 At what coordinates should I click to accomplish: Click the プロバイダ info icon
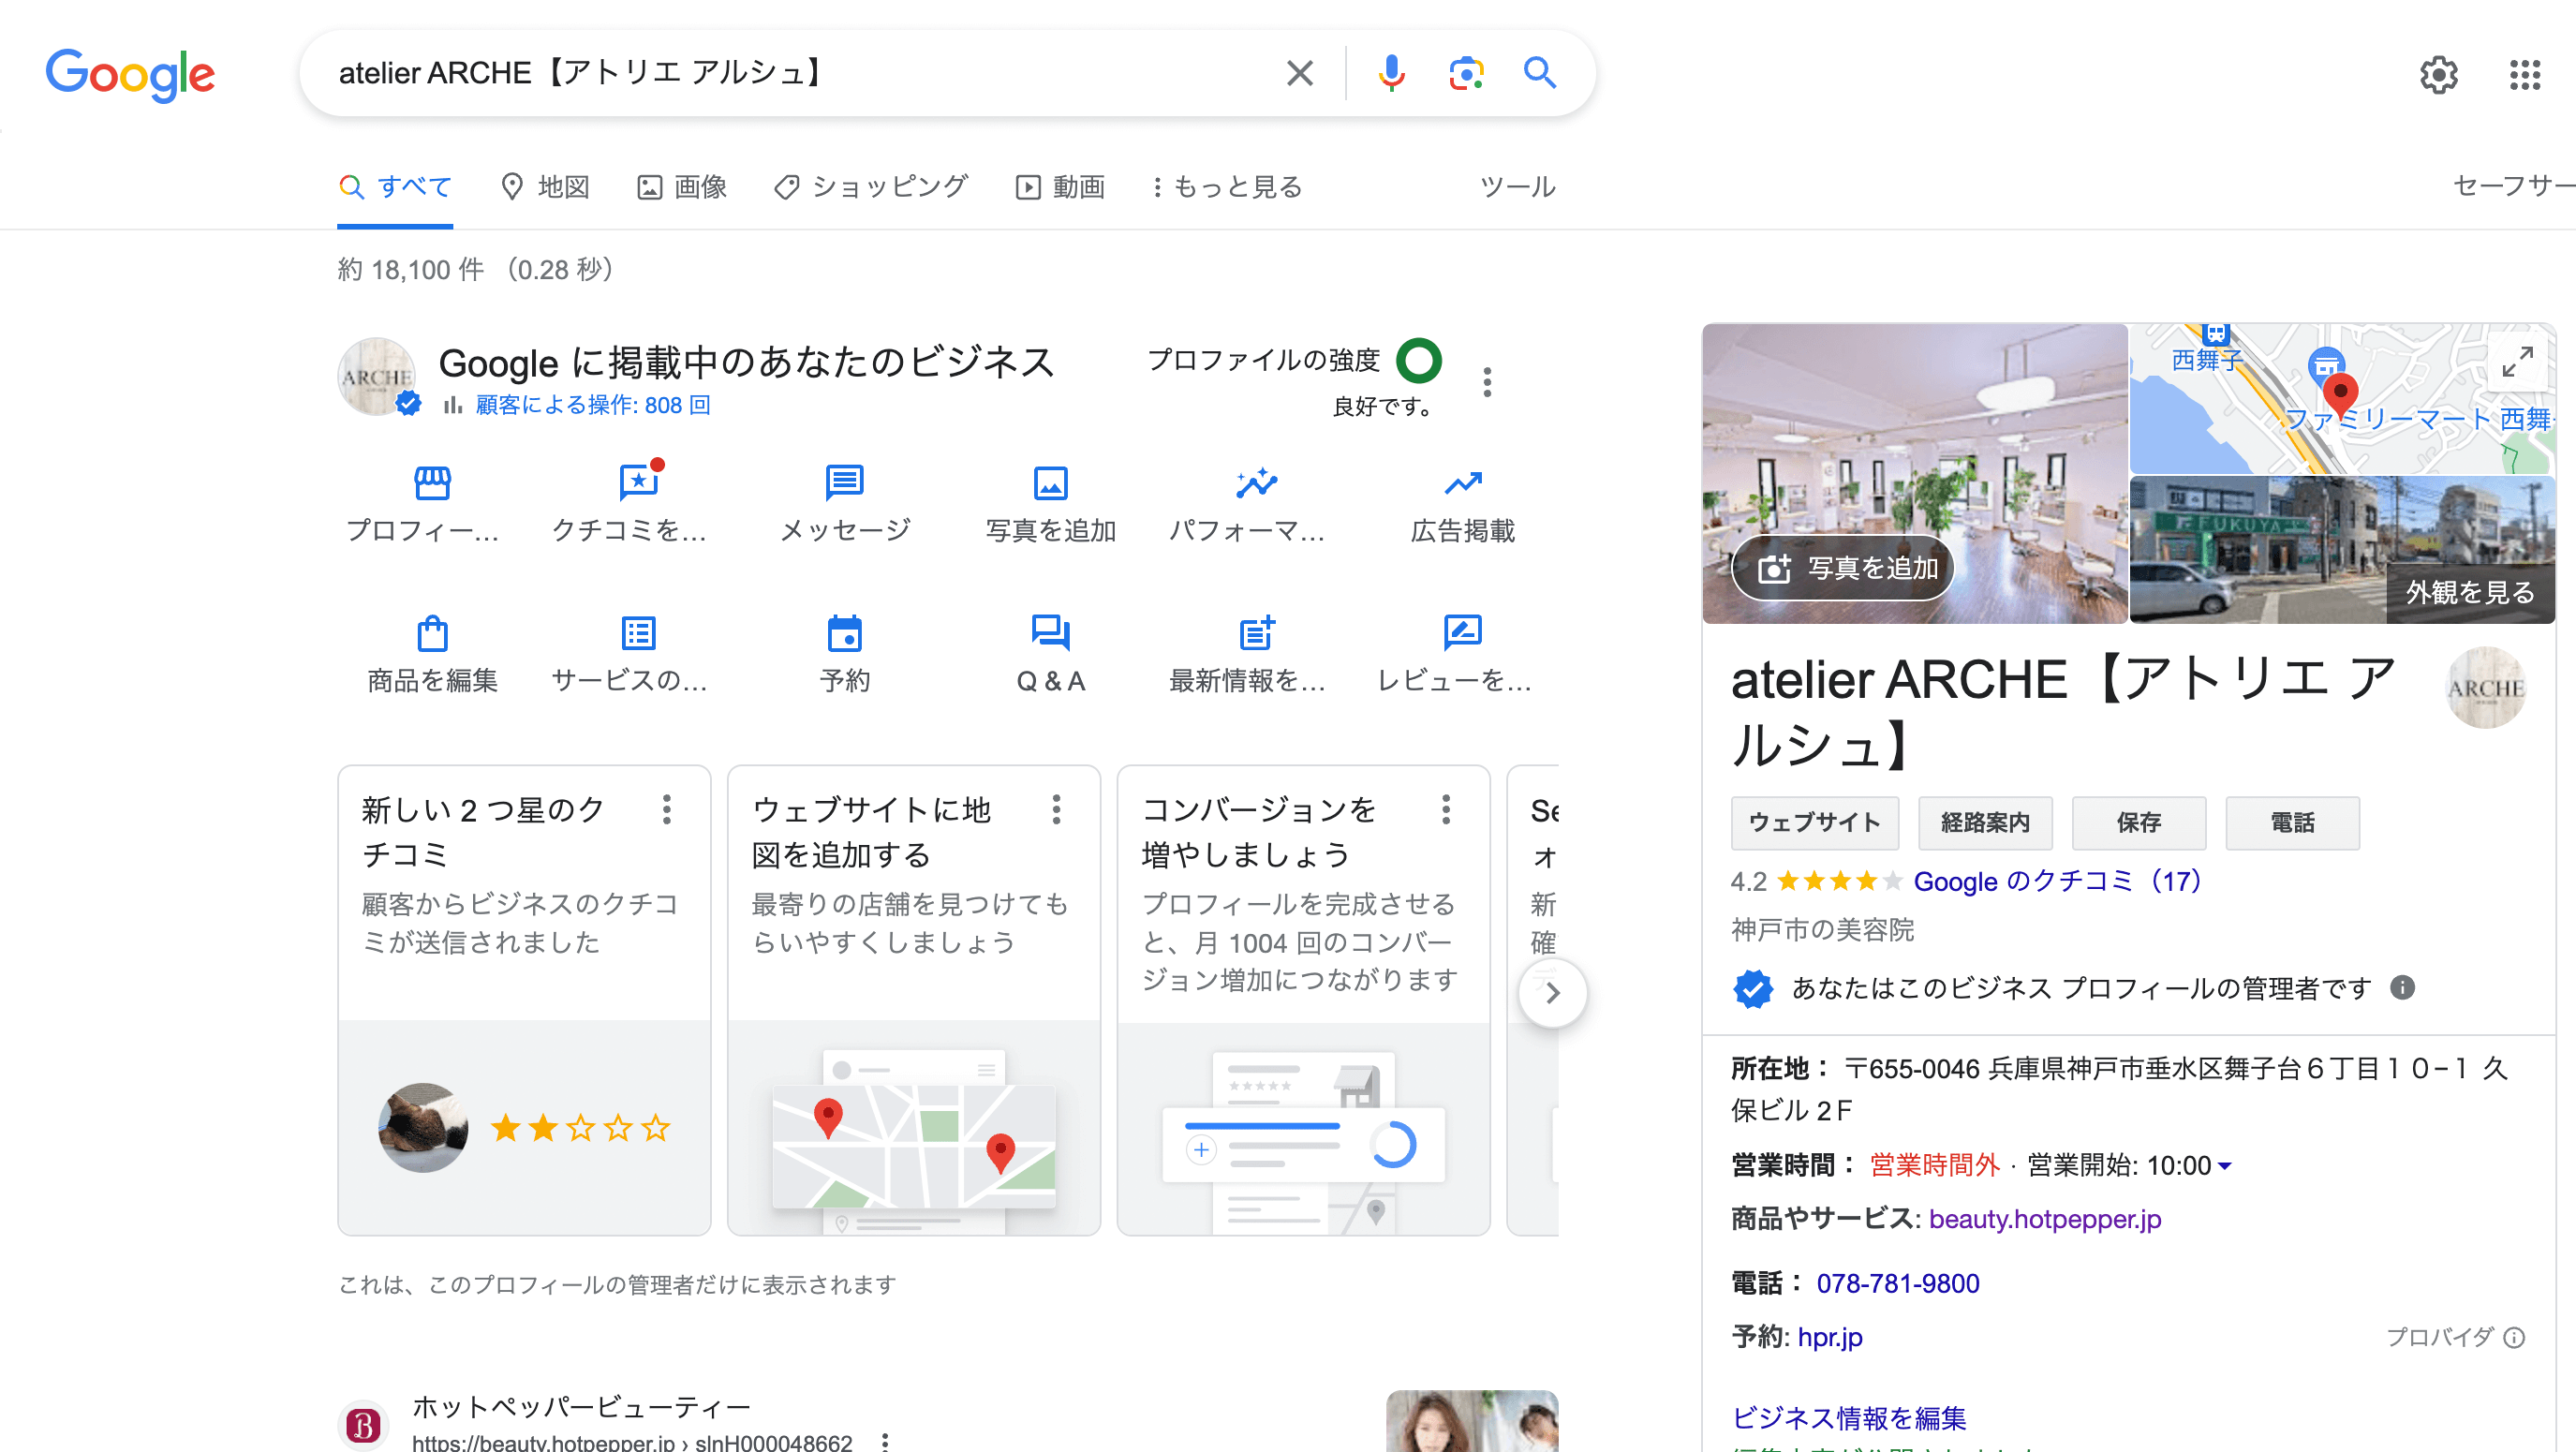pyautogui.click(x=2514, y=1337)
